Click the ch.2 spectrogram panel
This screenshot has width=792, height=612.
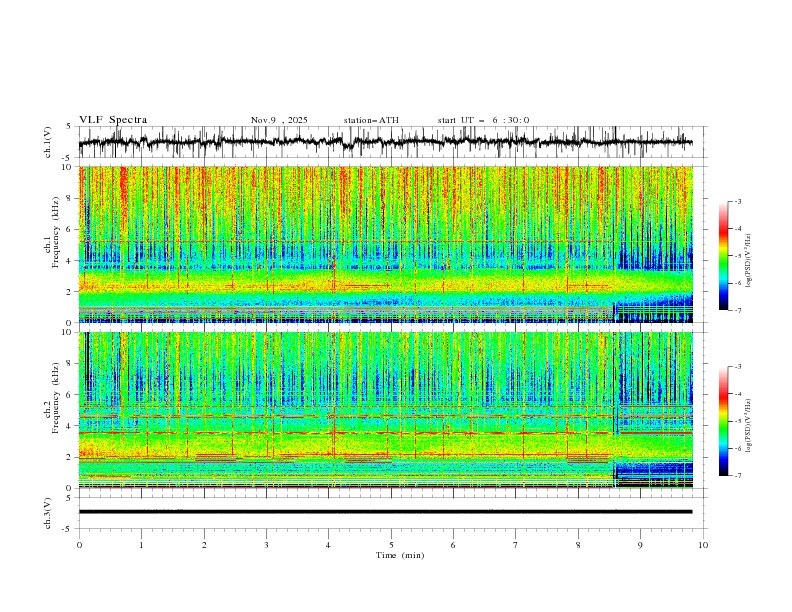[x=385, y=410]
